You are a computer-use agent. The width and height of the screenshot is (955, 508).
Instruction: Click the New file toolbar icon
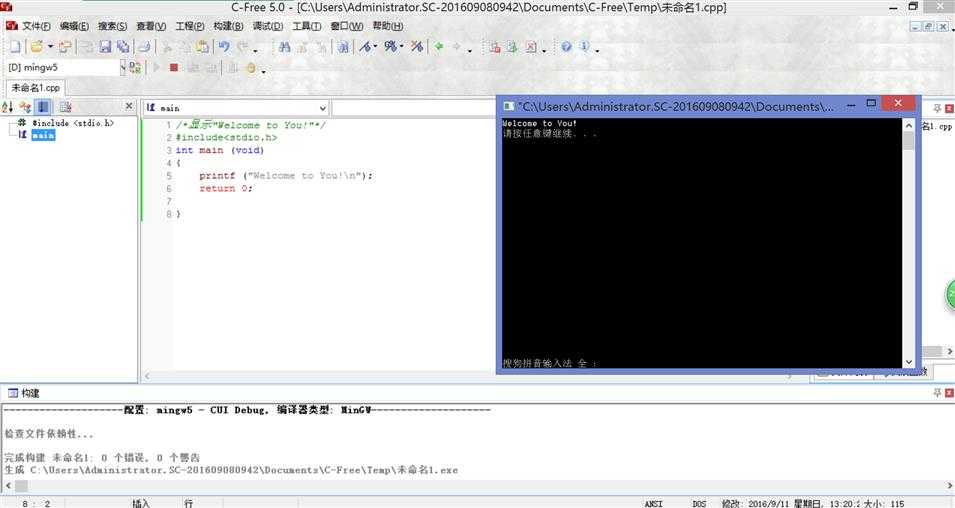(15, 46)
